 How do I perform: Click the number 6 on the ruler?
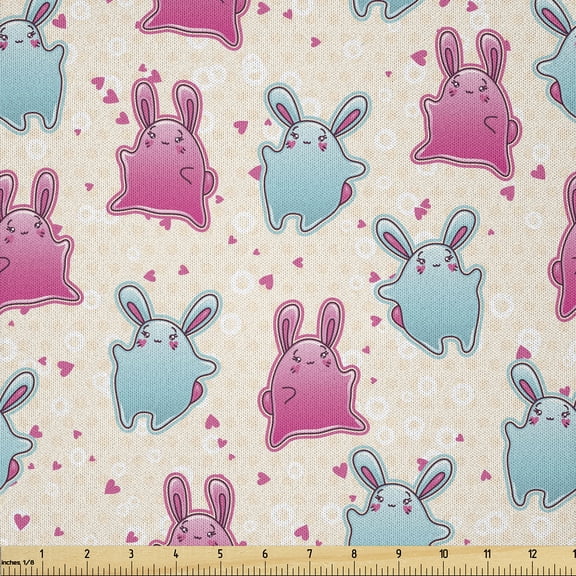pos(265,554)
